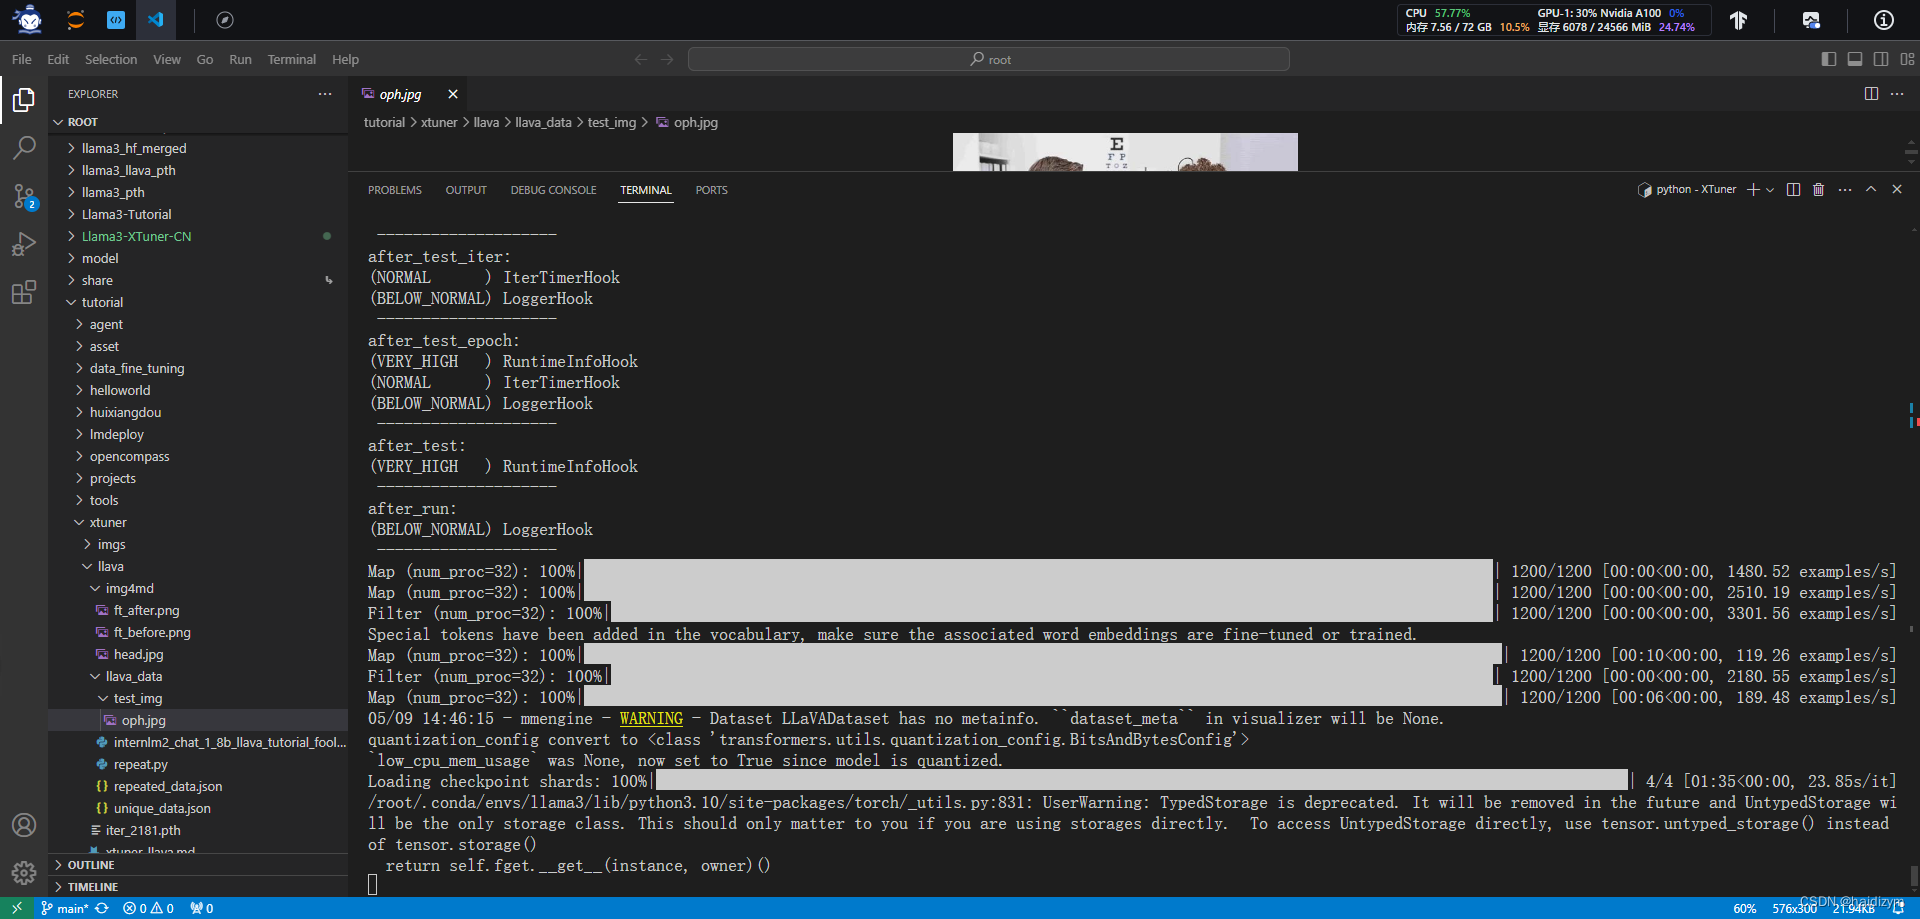The height and width of the screenshot is (919, 1920).
Task: Open editor more actions ellipsis
Action: (x=1897, y=93)
